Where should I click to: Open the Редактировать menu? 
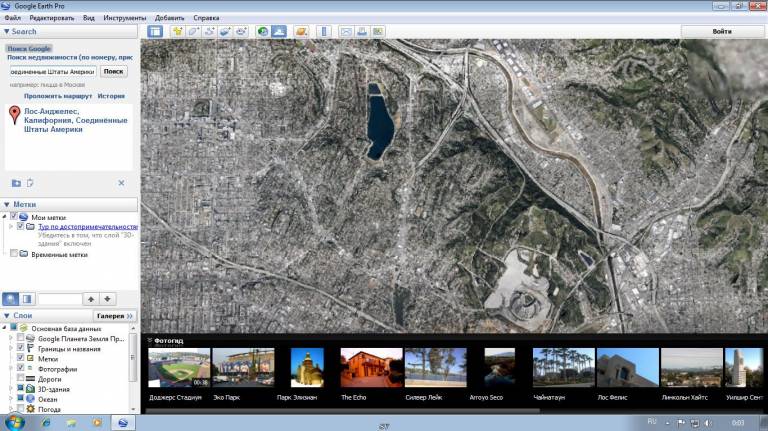tap(52, 18)
